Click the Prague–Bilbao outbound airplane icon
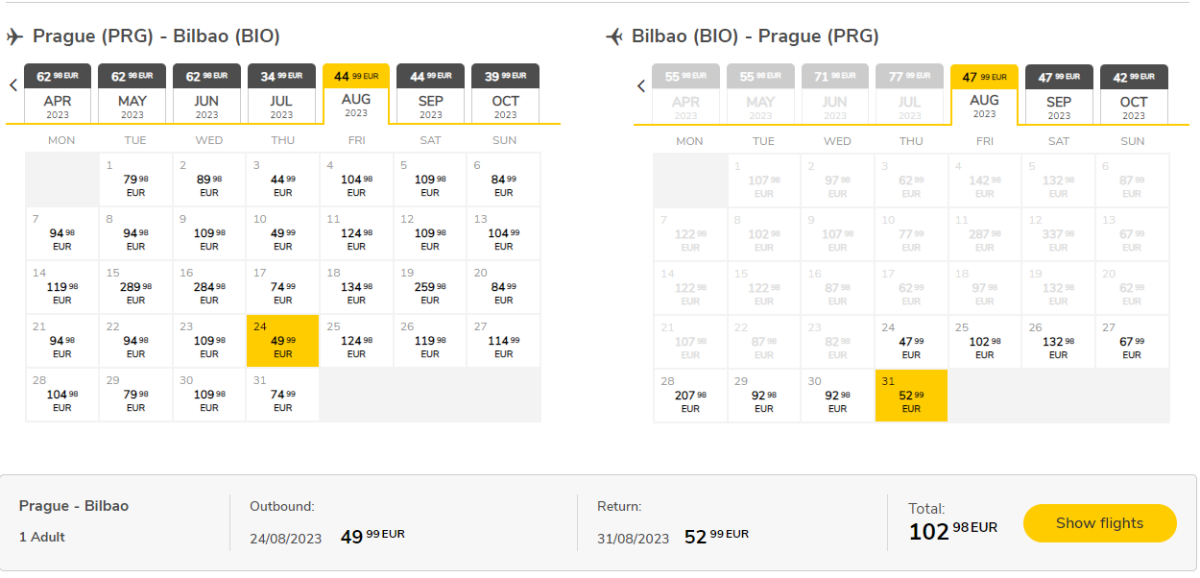The width and height of the screenshot is (1200, 578). tap(14, 37)
